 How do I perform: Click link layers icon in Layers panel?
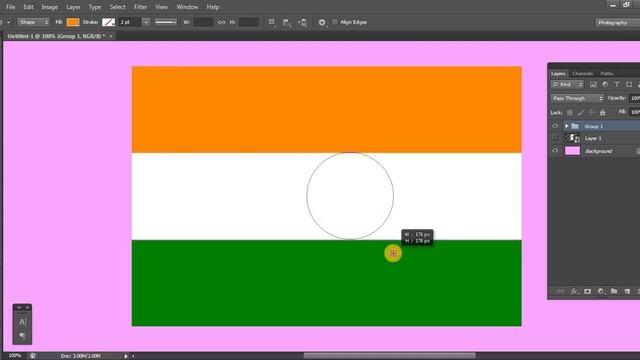(560, 291)
